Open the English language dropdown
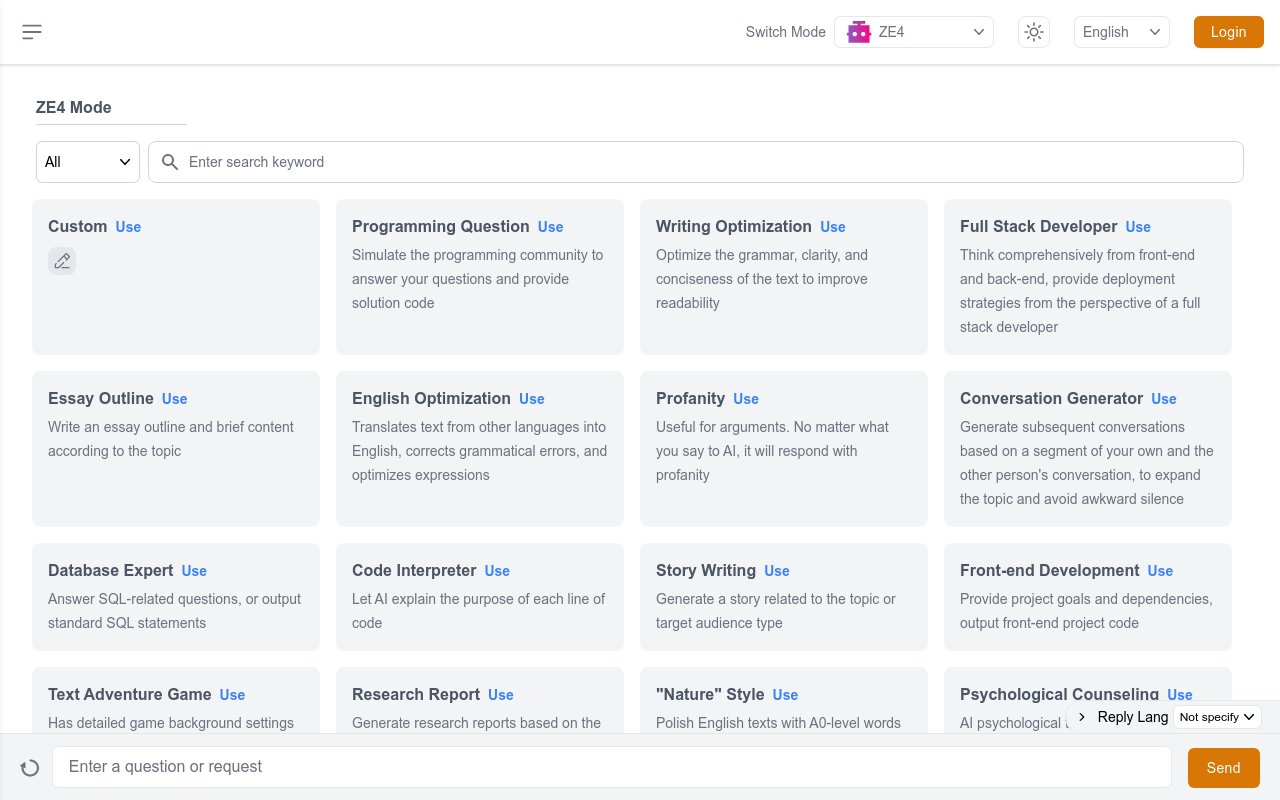This screenshot has width=1280, height=800. pos(1122,32)
